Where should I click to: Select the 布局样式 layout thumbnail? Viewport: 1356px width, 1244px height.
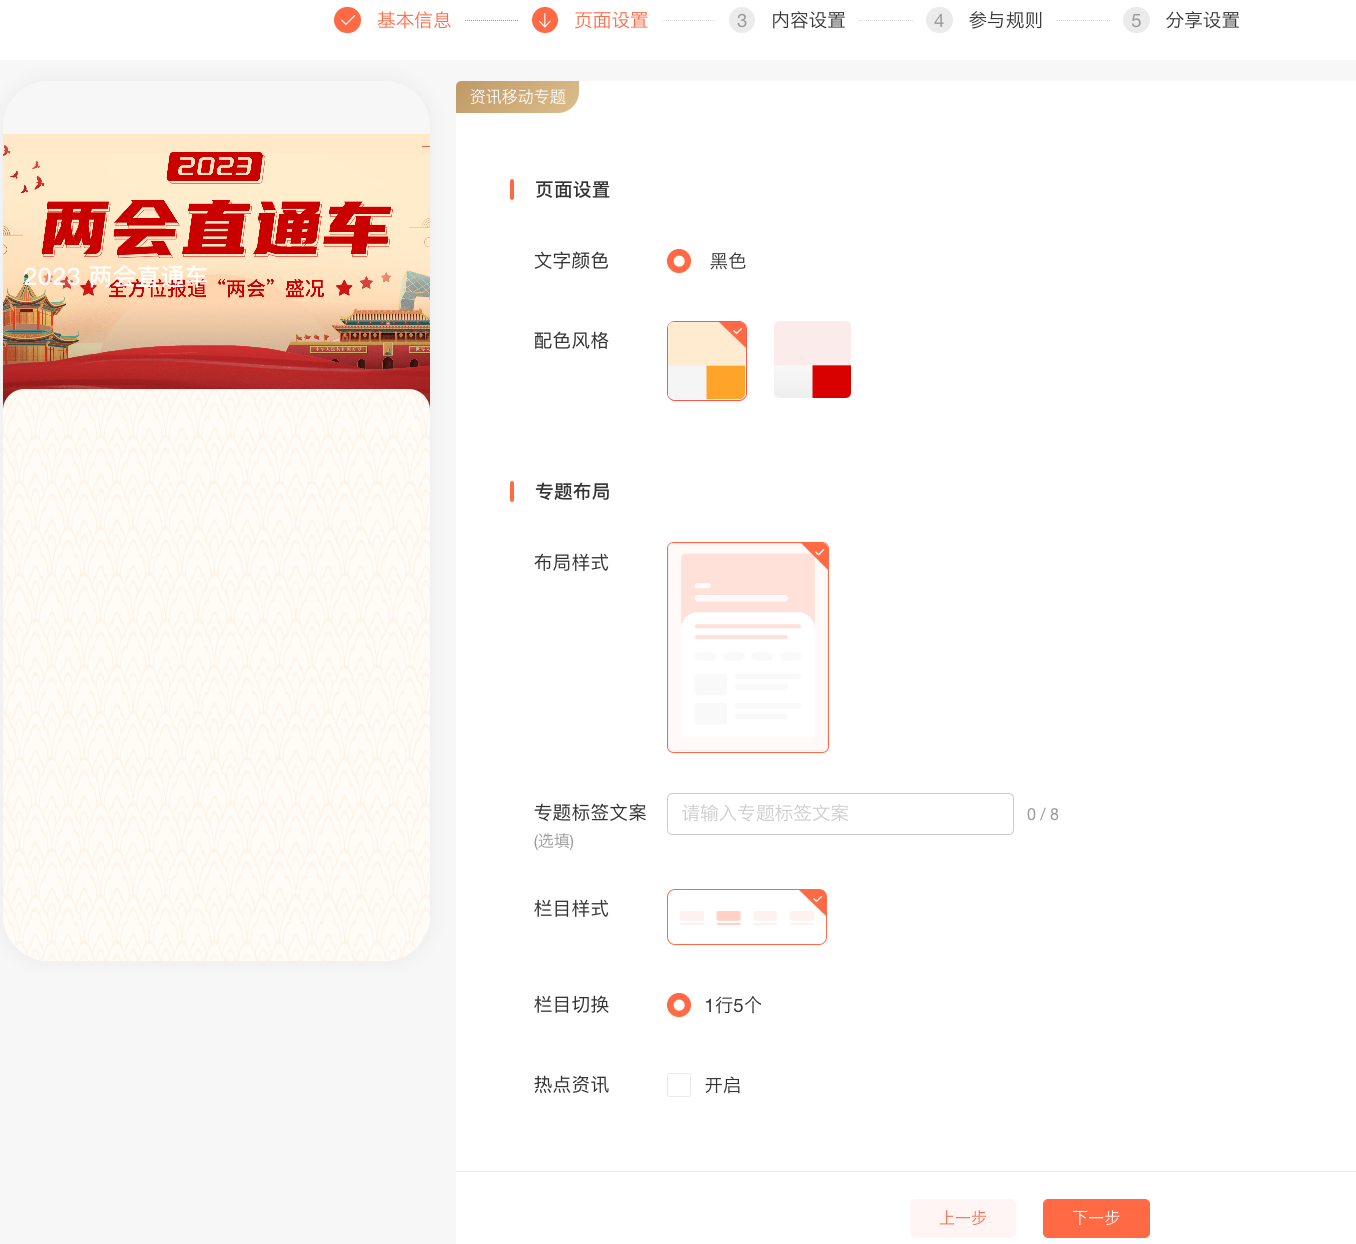(748, 647)
